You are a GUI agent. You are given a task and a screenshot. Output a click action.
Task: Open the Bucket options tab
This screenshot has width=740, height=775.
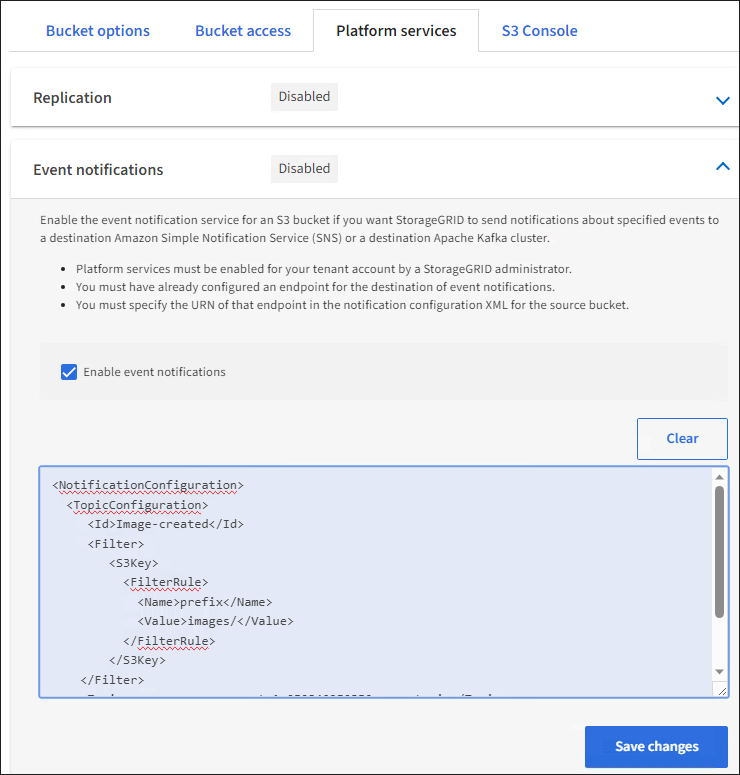pos(98,31)
